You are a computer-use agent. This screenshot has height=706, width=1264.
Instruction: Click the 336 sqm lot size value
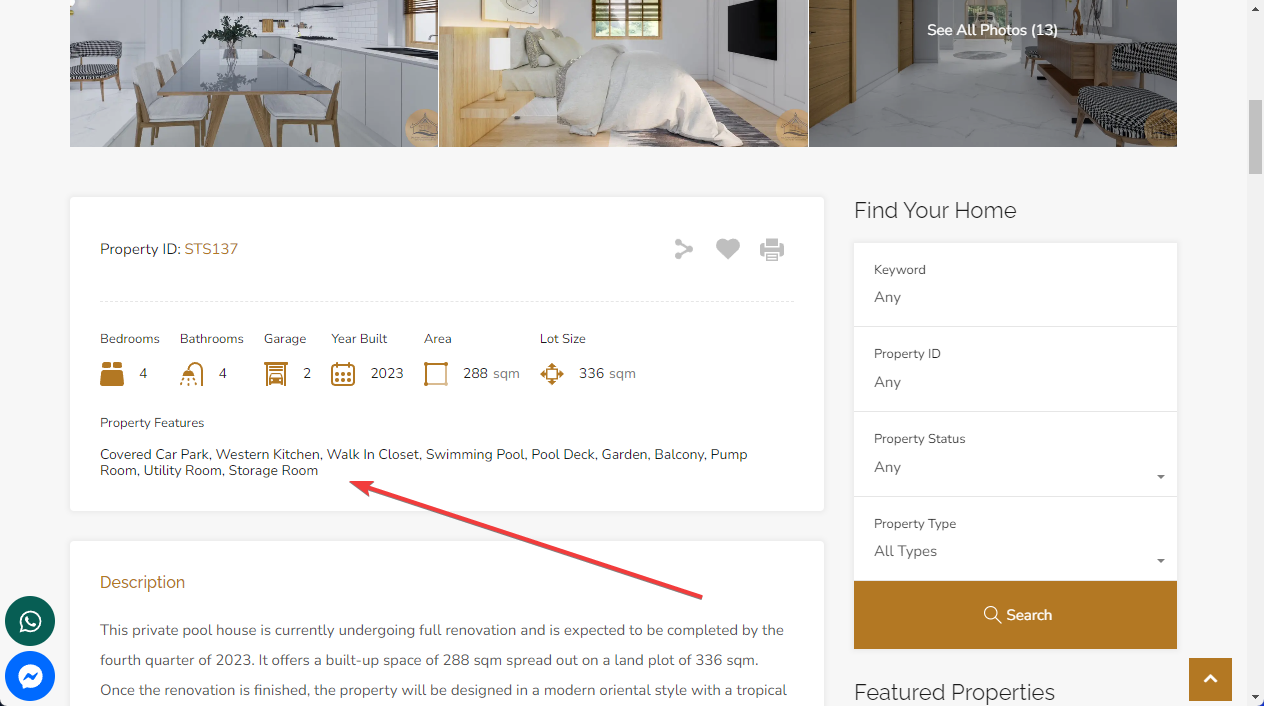[x=607, y=374]
